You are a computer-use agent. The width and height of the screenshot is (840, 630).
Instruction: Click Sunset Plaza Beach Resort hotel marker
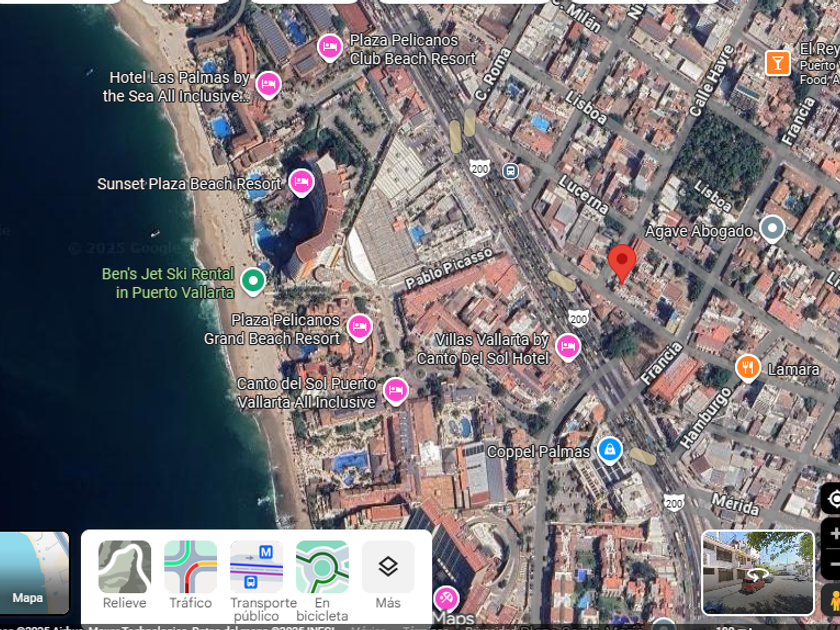click(301, 183)
